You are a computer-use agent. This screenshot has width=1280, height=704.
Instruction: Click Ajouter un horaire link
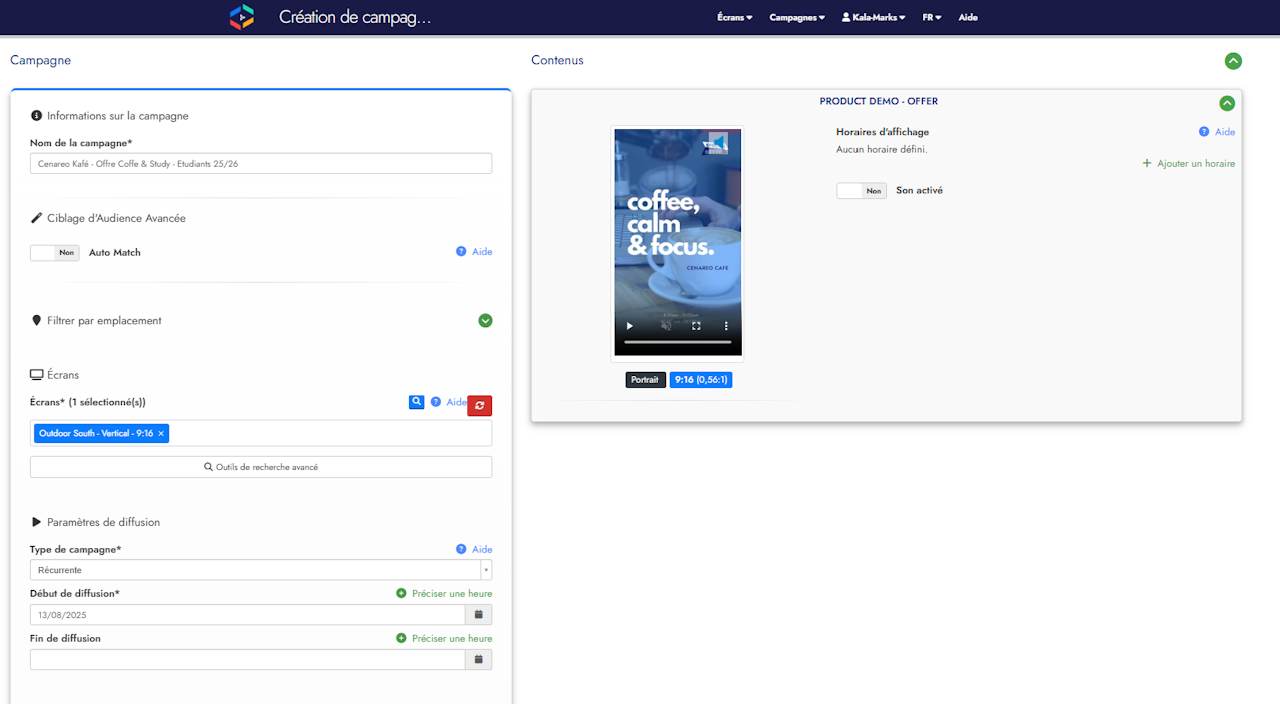point(1189,163)
